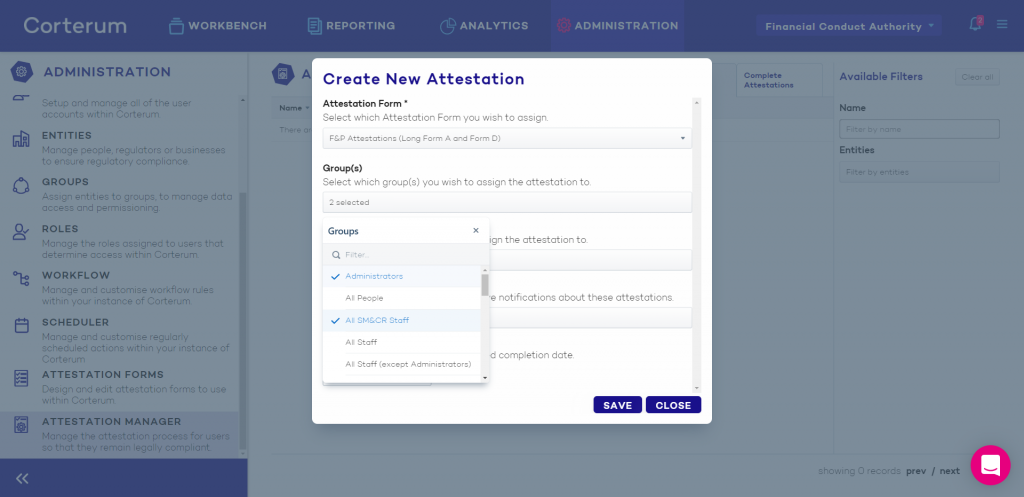Open the Attestation Forms checklist icon
1024x497 pixels.
21,378
